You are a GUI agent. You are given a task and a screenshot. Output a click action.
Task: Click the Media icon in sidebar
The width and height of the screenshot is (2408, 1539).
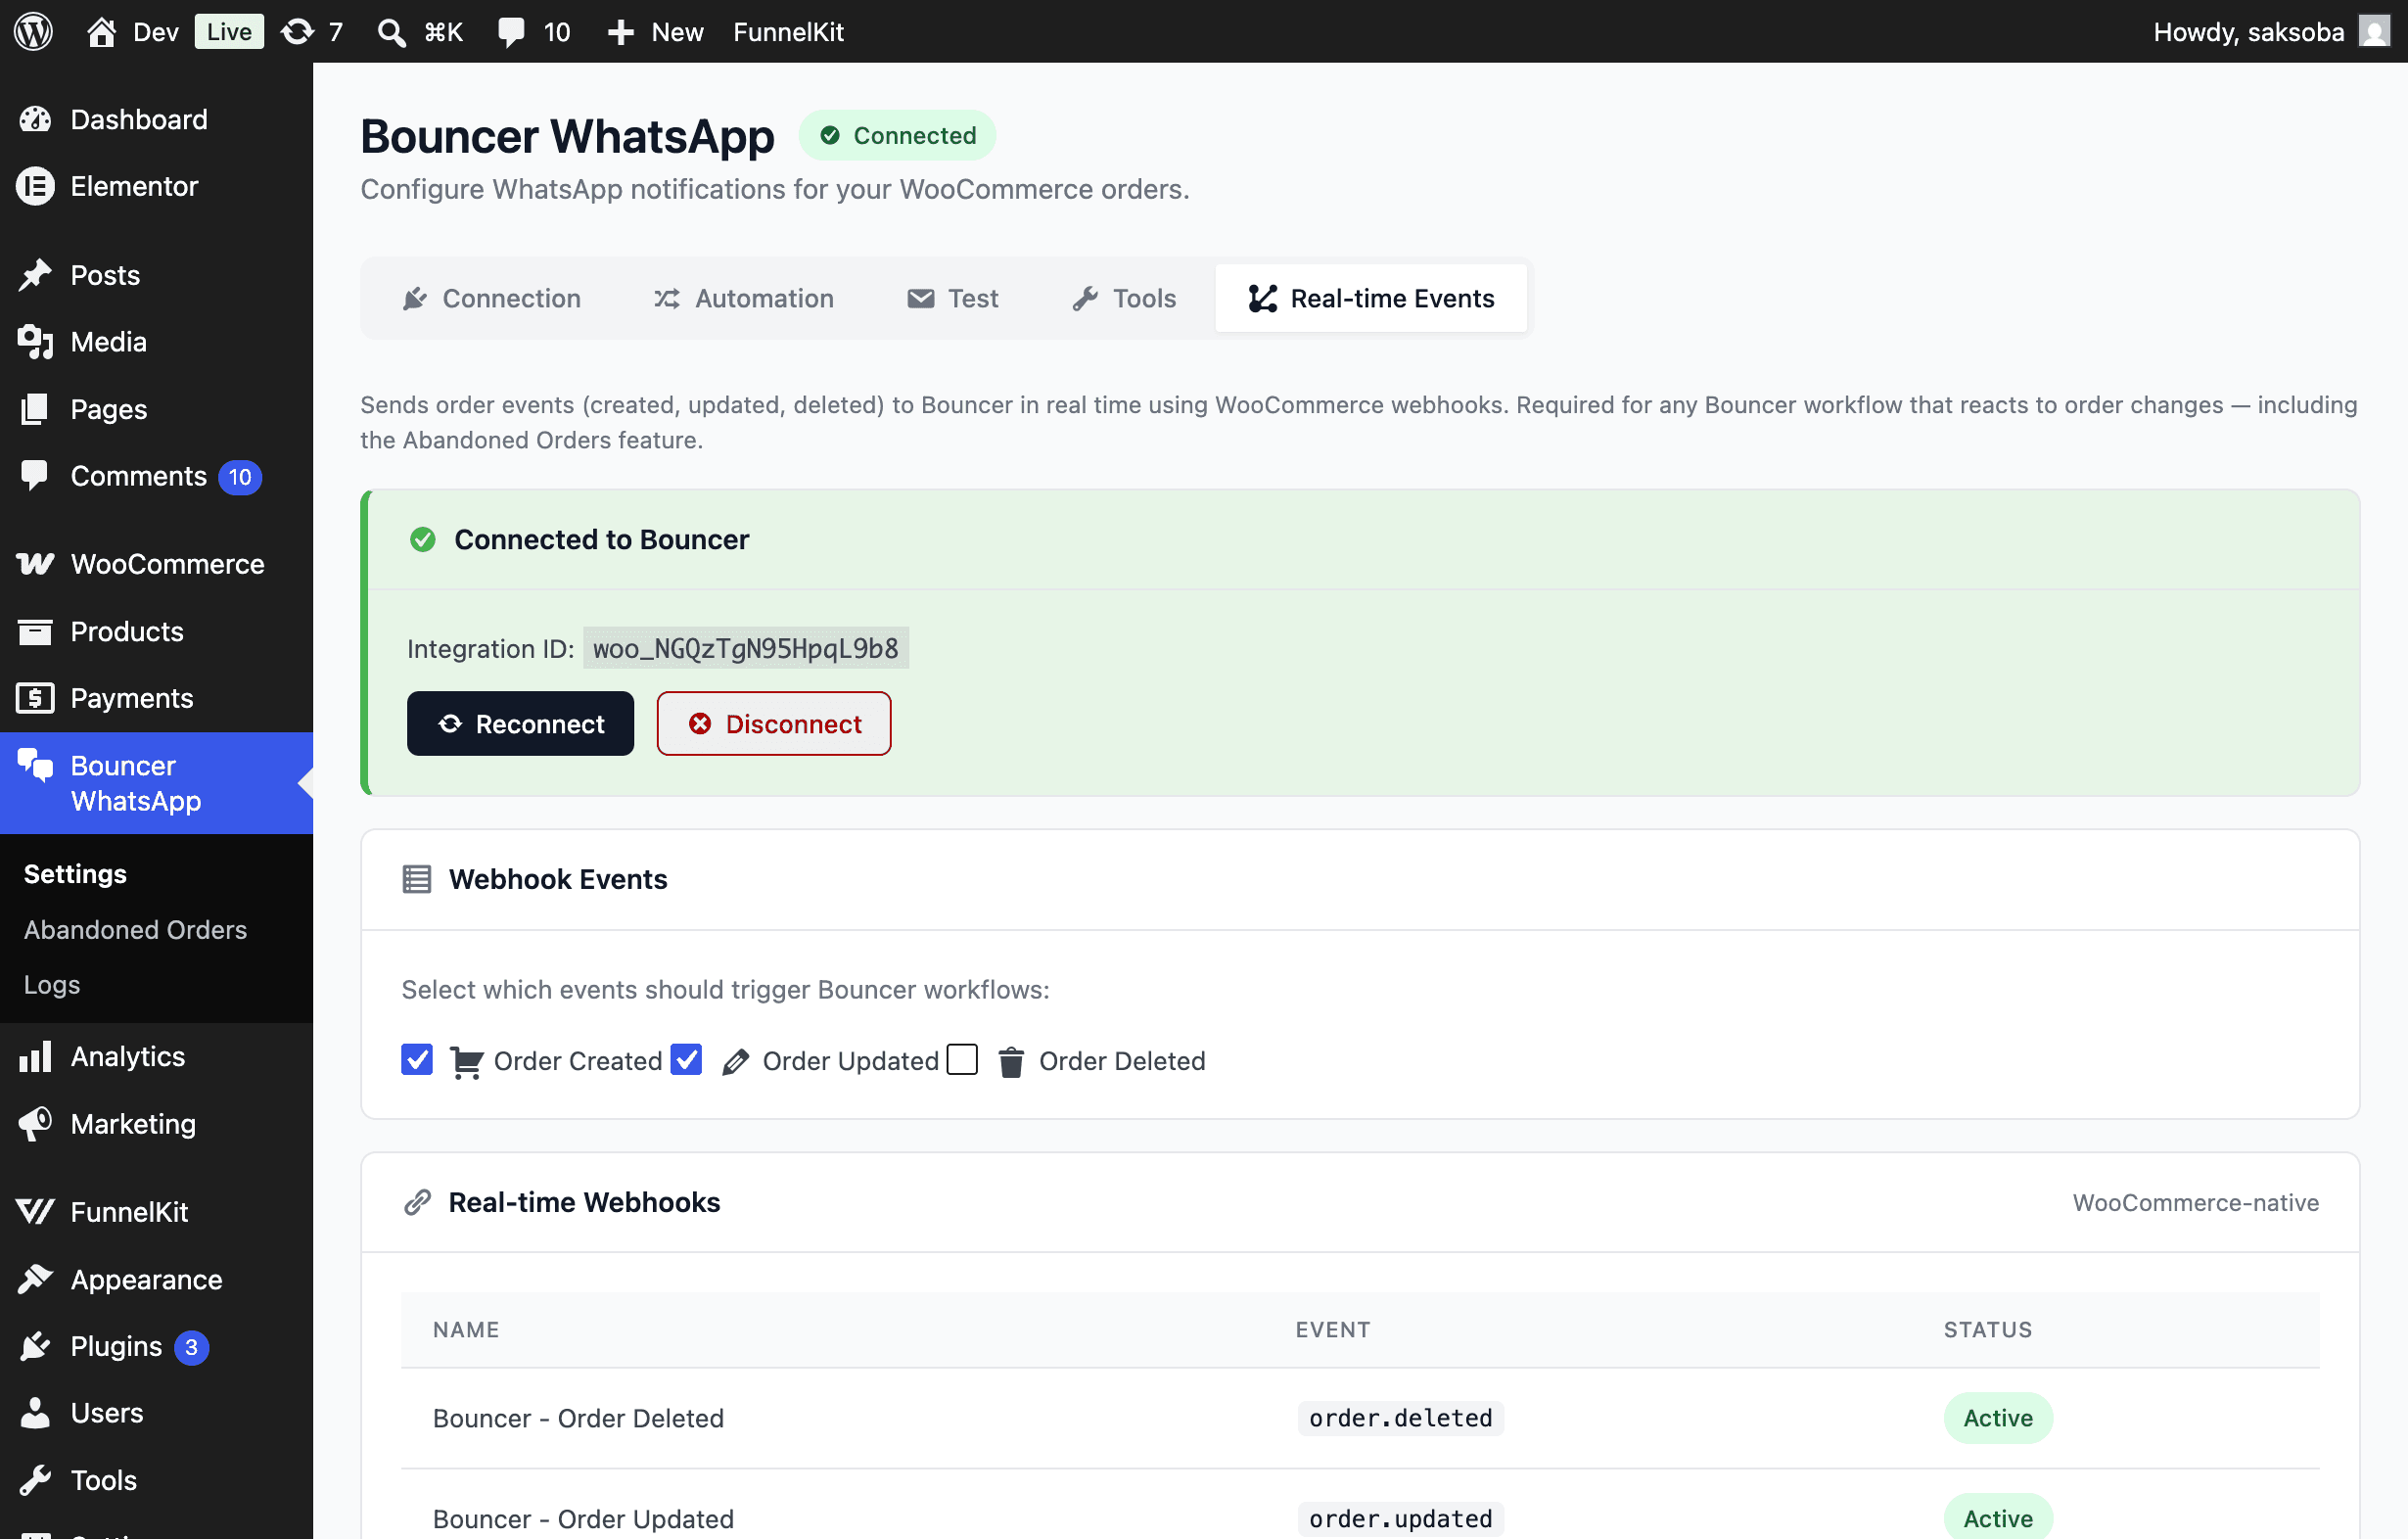(35, 342)
